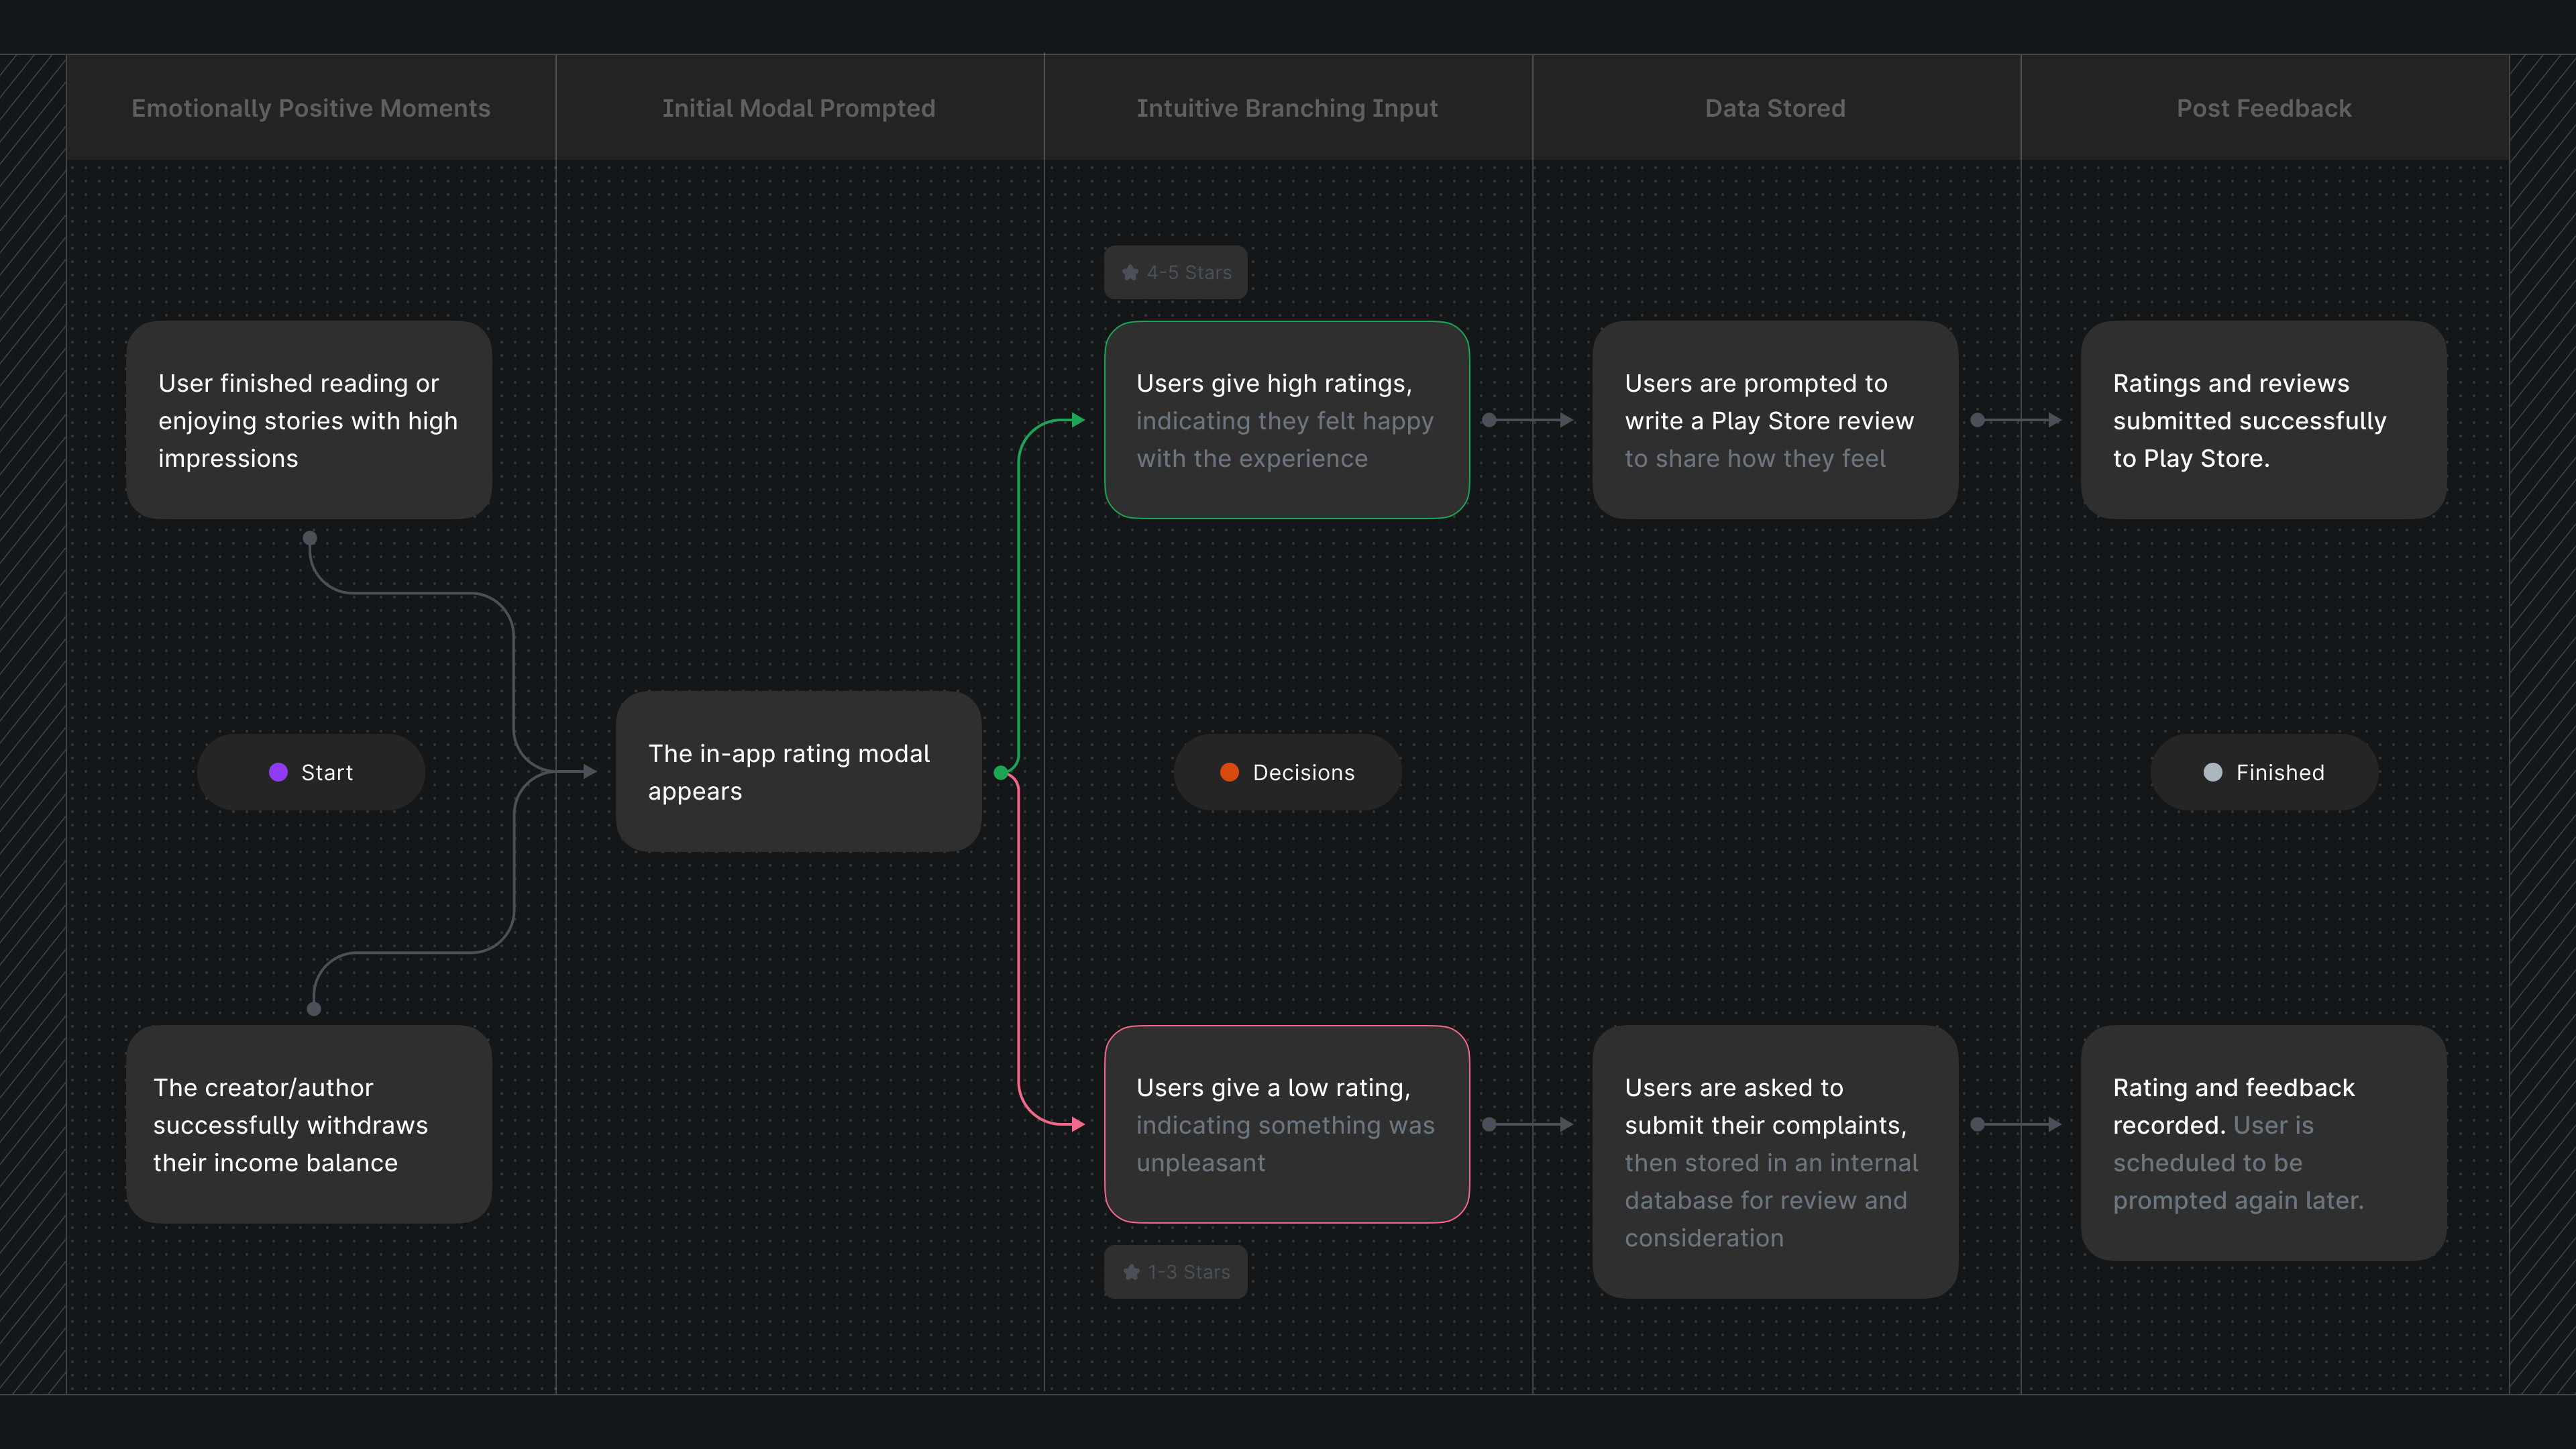The height and width of the screenshot is (1449, 2576).
Task: Select the Post Feedback column header
Action: coord(2264,108)
